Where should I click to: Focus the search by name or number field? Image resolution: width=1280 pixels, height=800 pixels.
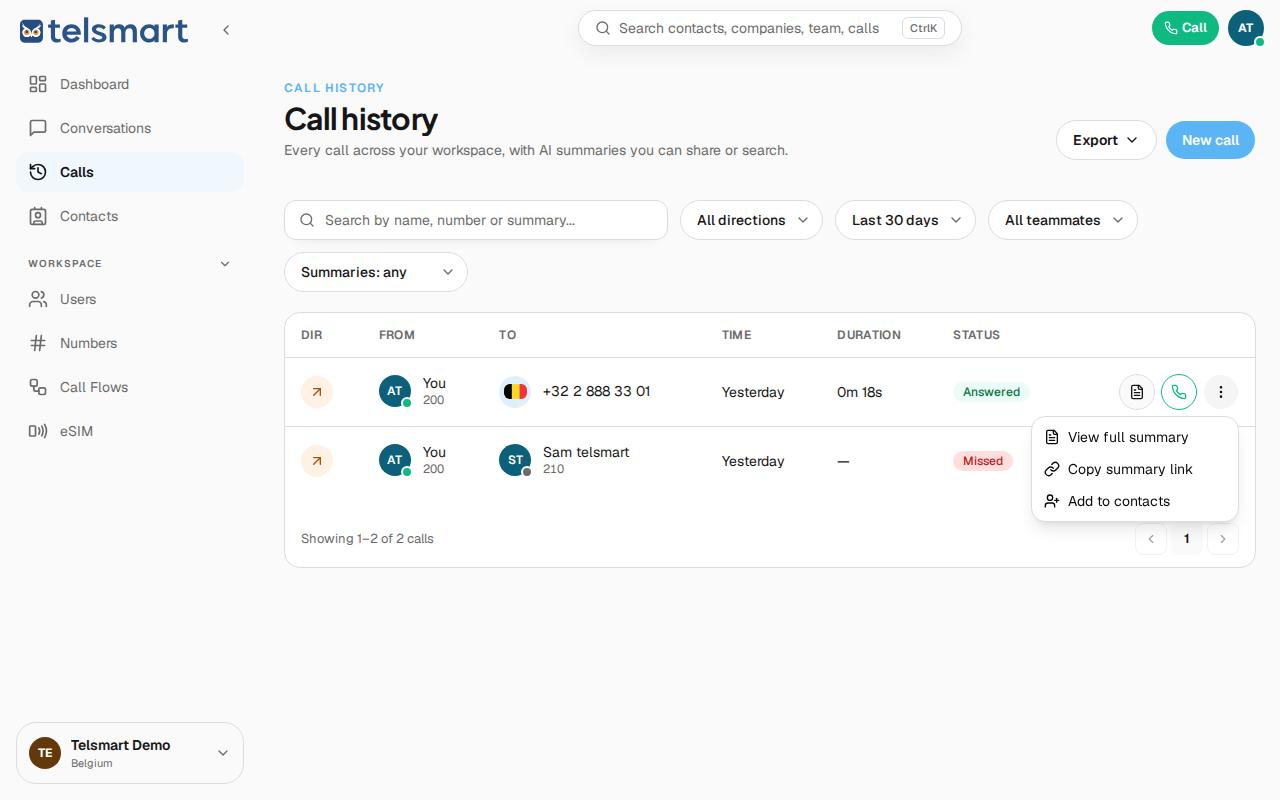tap(476, 220)
